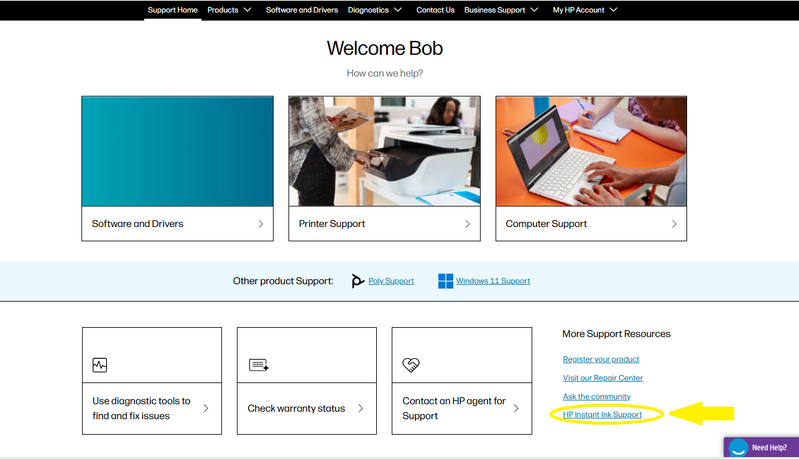Open the HP Instant Ink Support link
Image resolution: width=799 pixels, height=459 pixels.
(x=602, y=415)
